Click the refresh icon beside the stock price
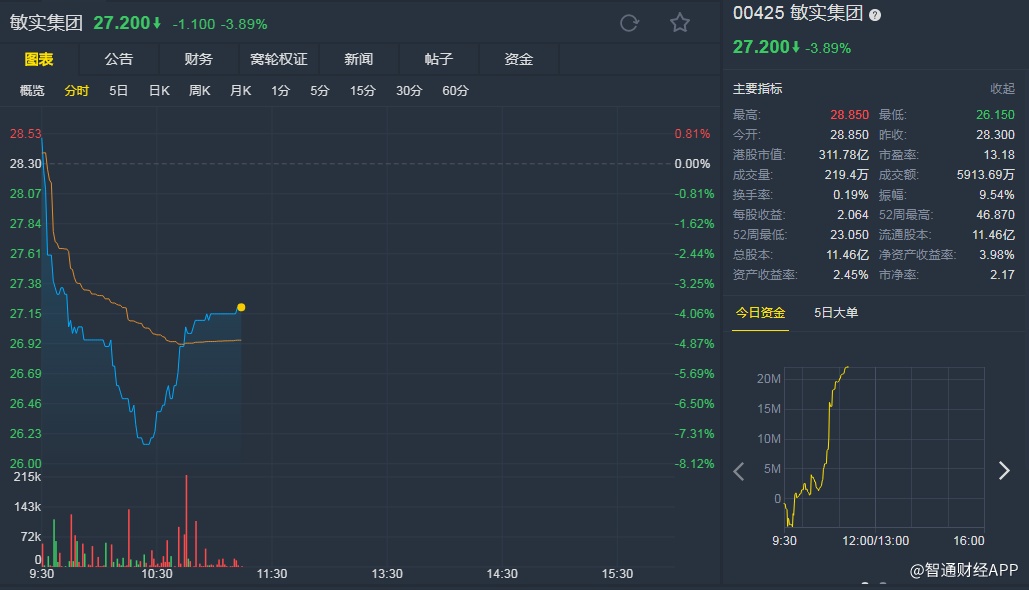The image size is (1029, 590). pos(629,23)
